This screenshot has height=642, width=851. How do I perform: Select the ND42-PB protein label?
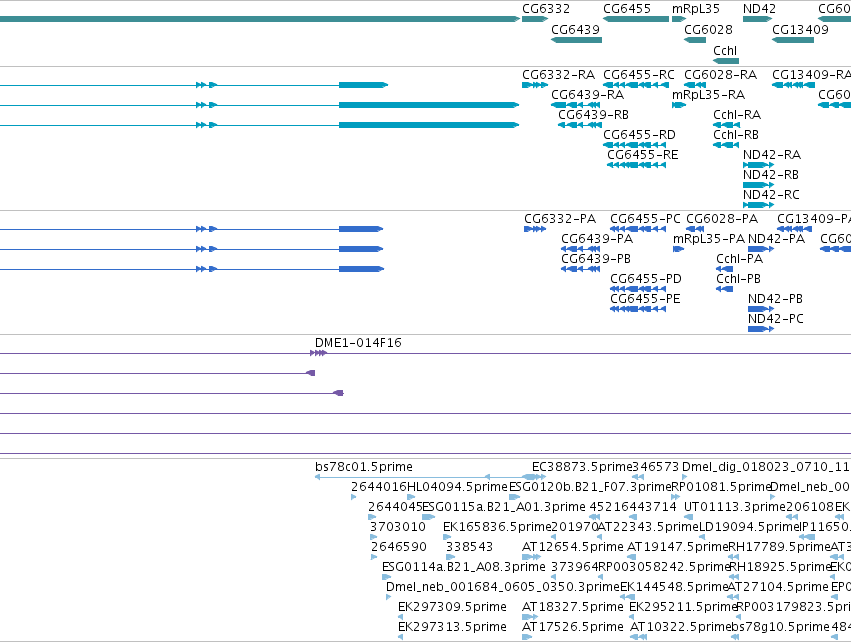coord(775,299)
